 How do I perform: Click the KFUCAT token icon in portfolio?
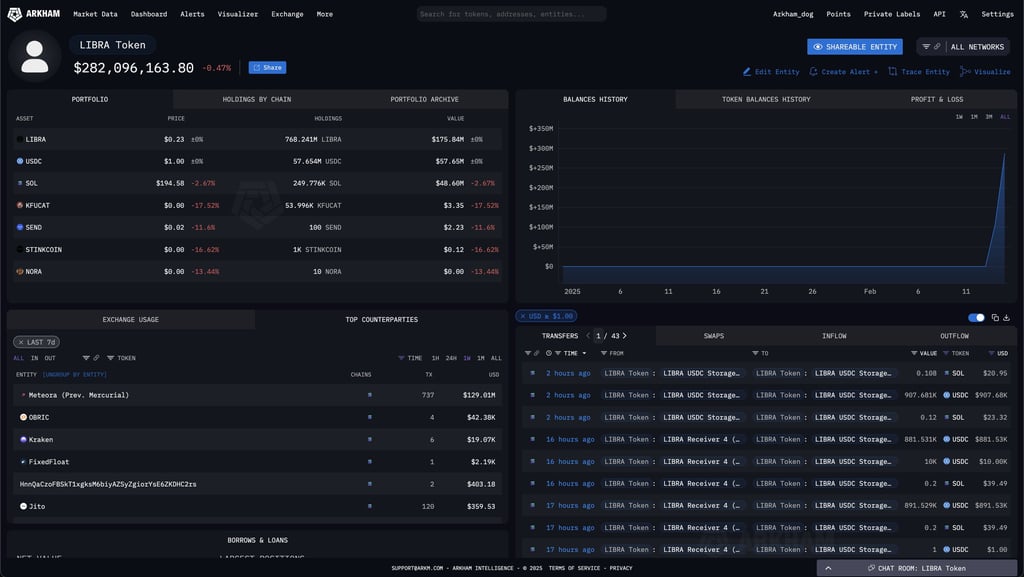click(20, 205)
